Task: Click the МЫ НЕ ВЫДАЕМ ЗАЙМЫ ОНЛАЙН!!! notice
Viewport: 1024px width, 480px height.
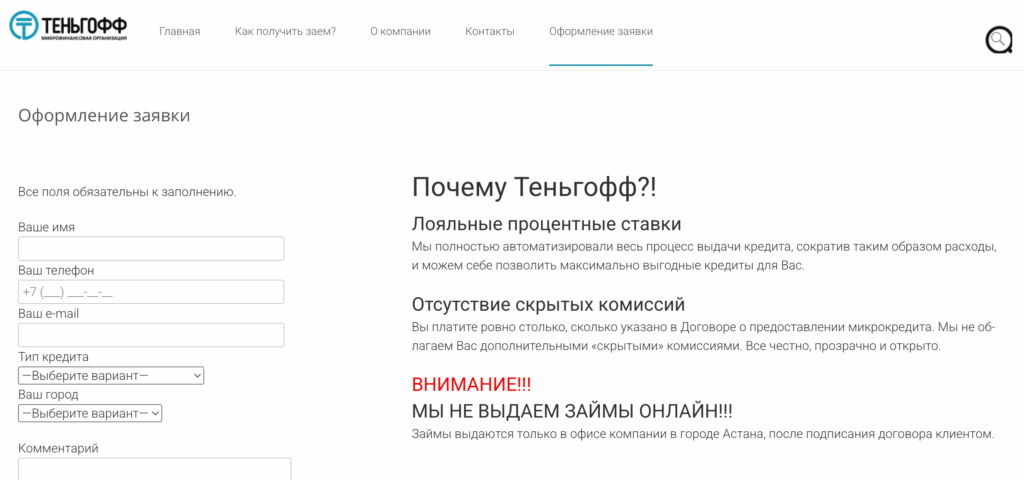Action: click(x=572, y=410)
